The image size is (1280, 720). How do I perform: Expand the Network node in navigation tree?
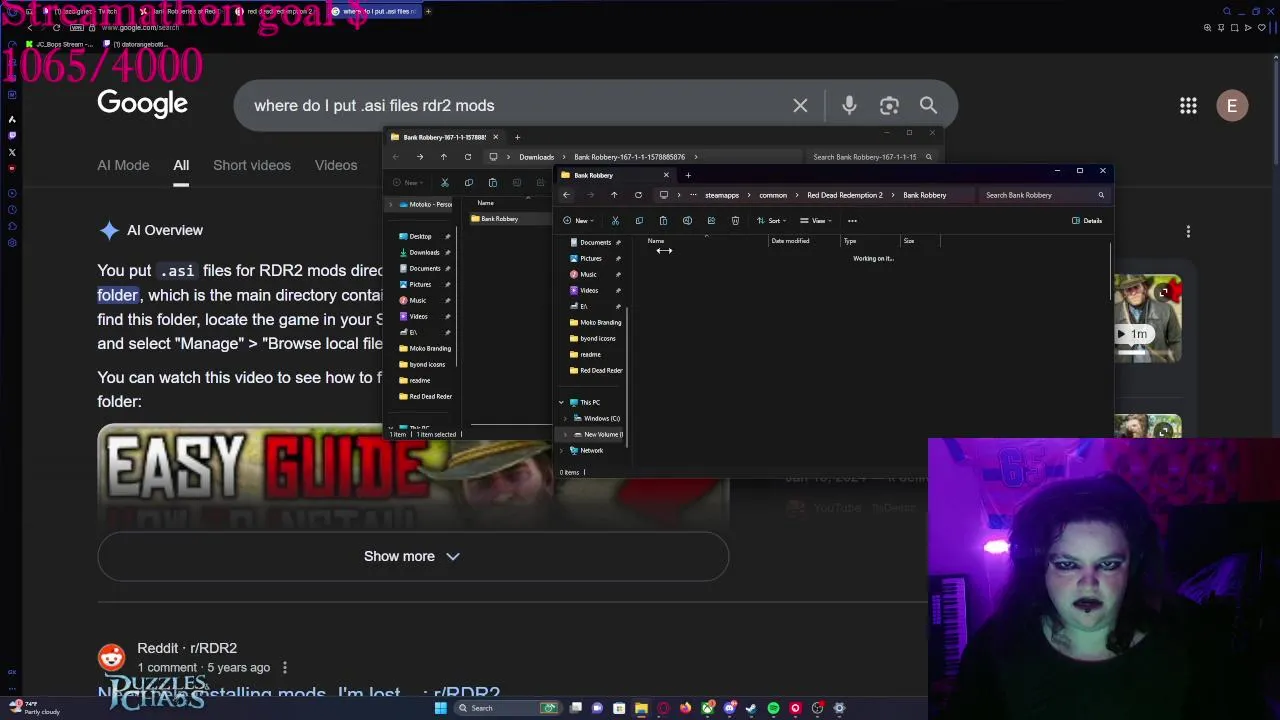[561, 450]
